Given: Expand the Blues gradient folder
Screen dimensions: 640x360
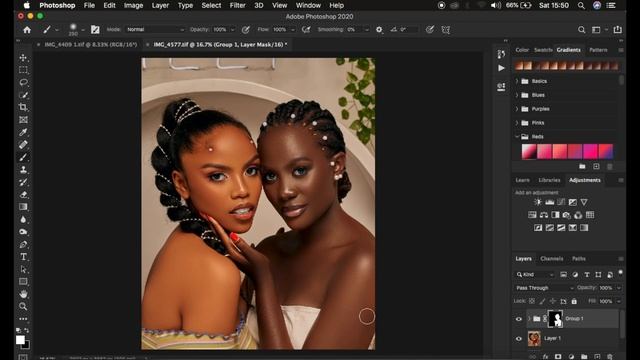Looking at the screenshot, I should point(517,95).
